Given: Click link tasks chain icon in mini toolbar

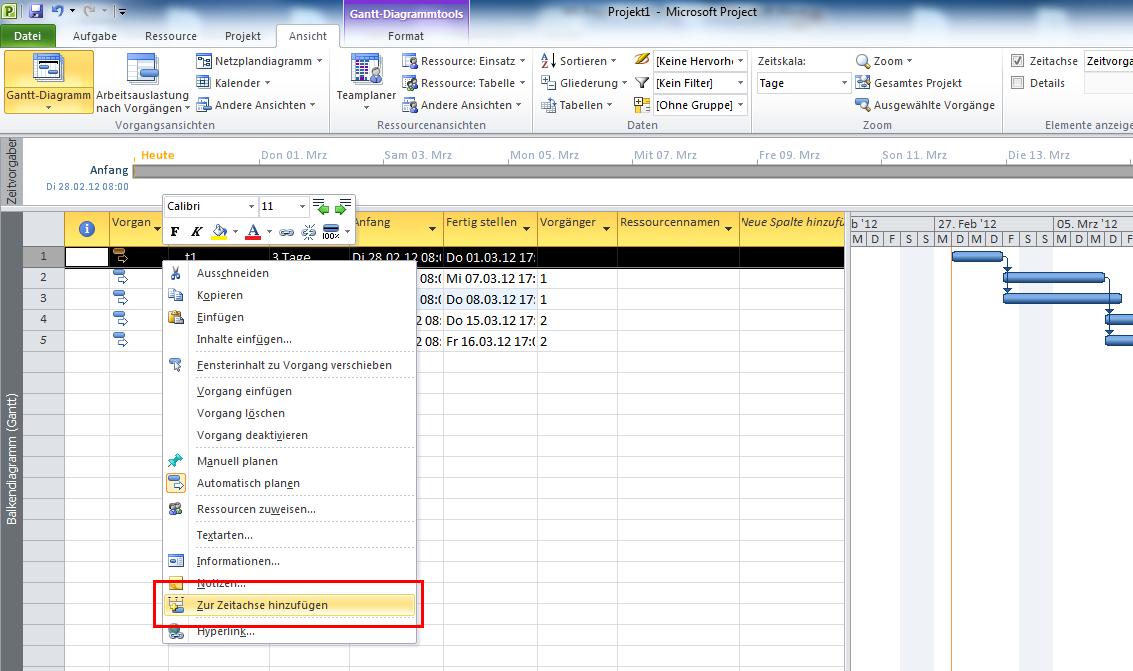Looking at the screenshot, I should (287, 232).
